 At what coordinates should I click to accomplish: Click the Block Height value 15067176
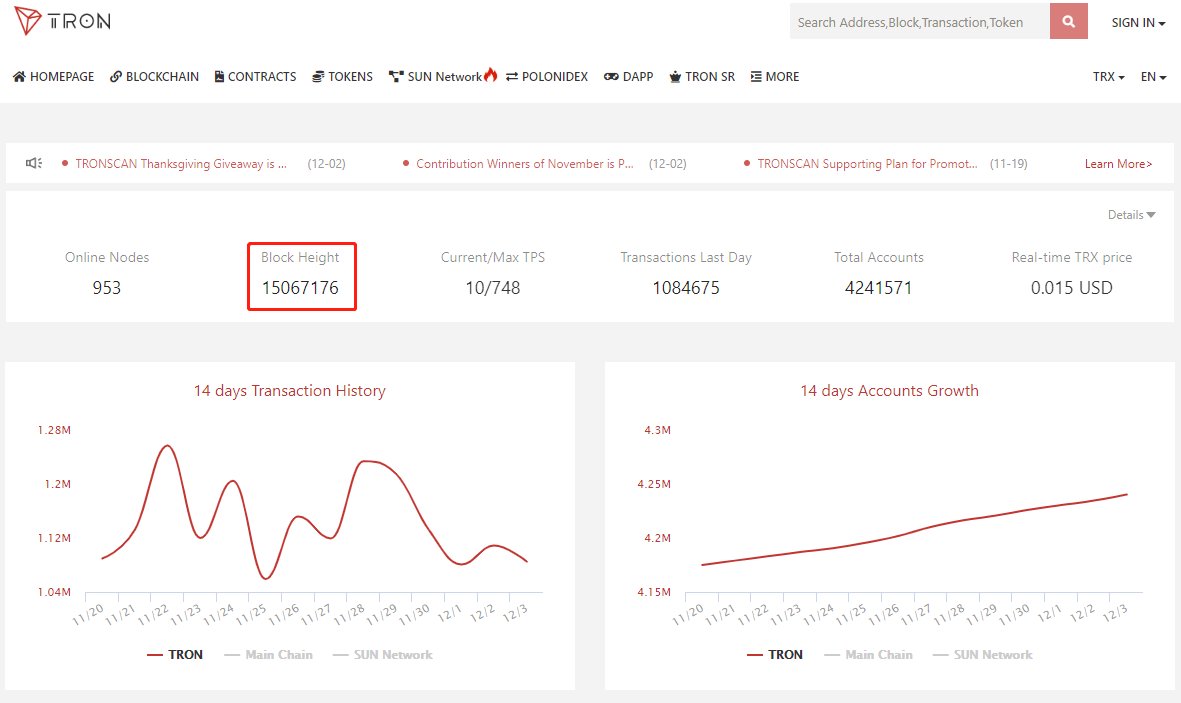pyautogui.click(x=300, y=288)
